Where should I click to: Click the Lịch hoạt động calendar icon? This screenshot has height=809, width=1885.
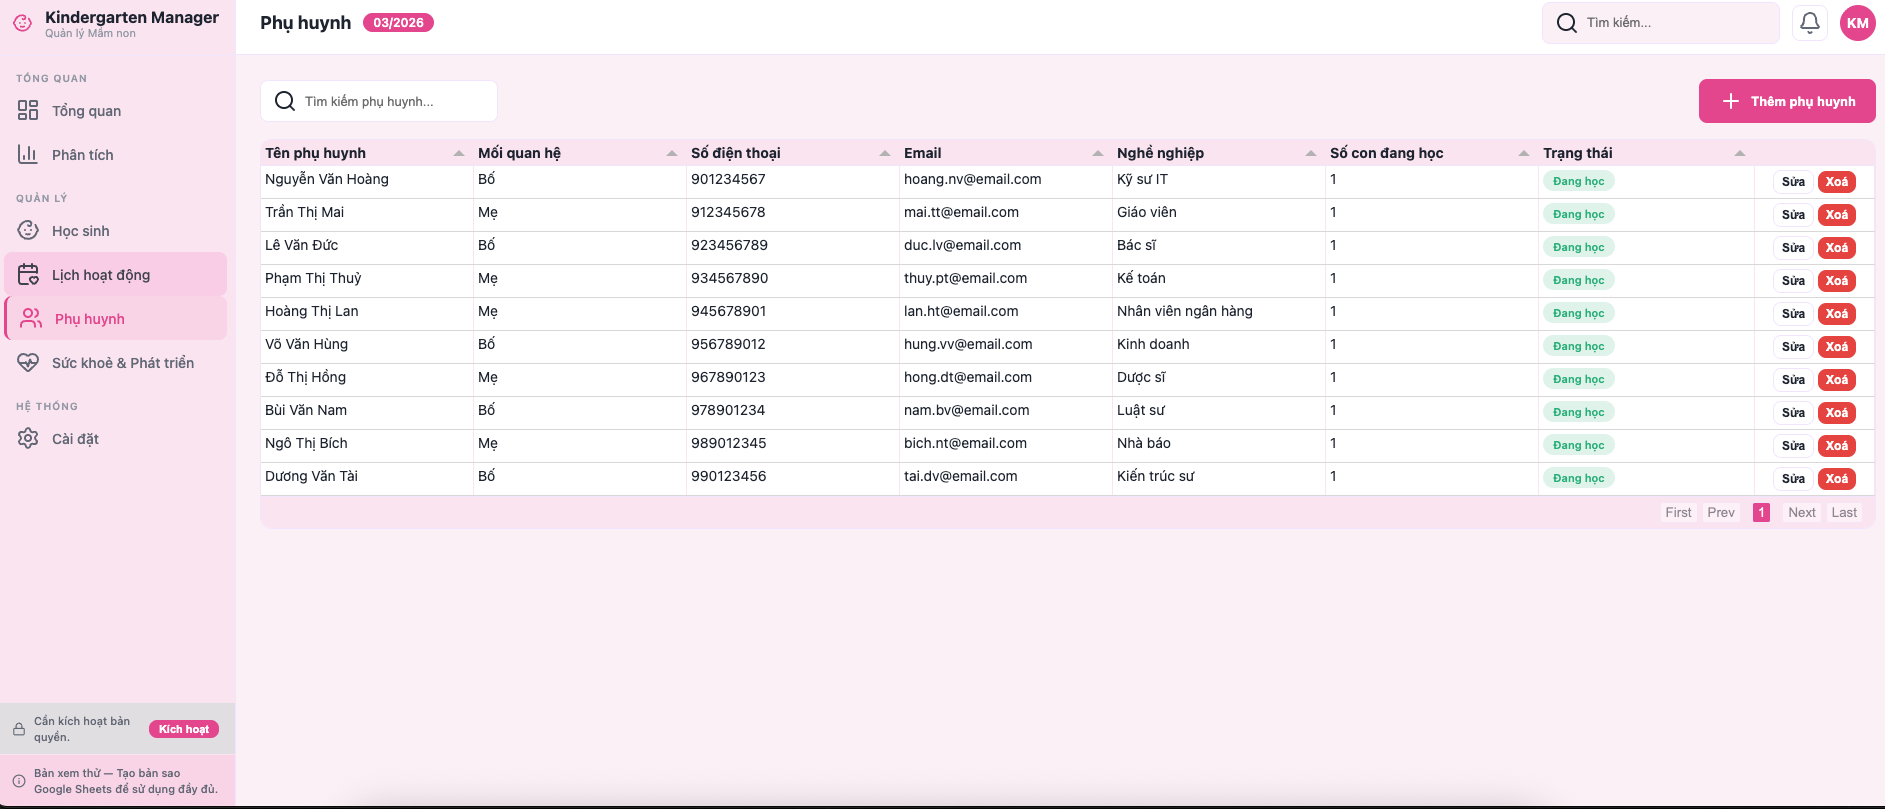coord(28,275)
